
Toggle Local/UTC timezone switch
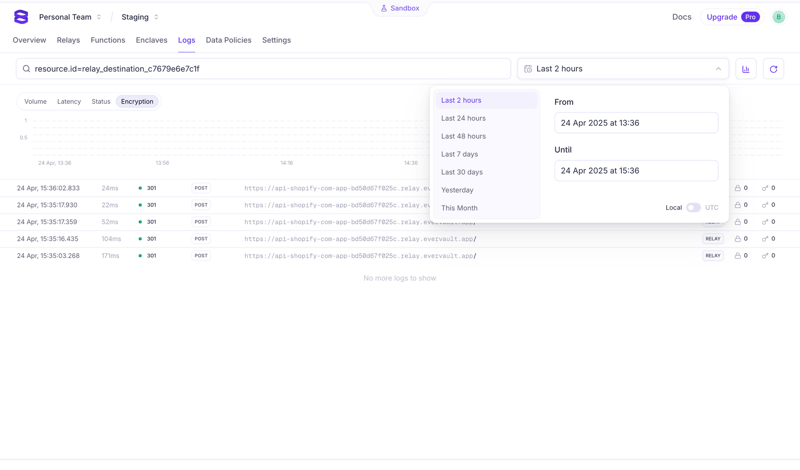pos(693,208)
